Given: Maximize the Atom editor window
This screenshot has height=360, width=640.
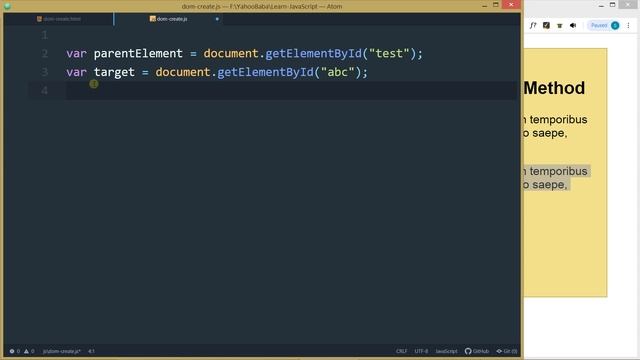Looking at the screenshot, I should tap(496, 5).
